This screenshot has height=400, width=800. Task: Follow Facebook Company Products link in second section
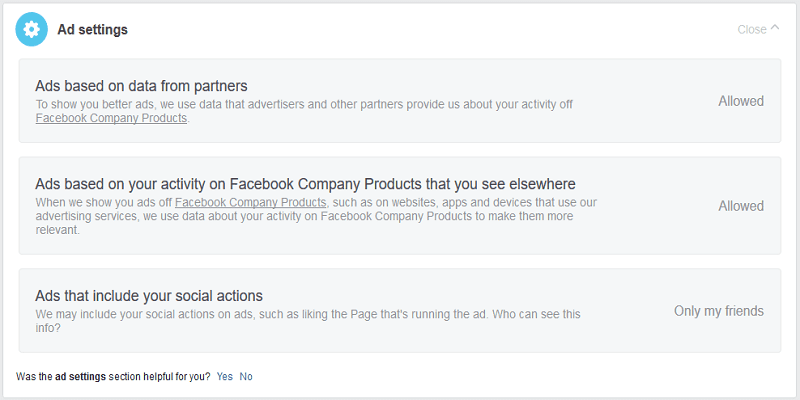click(251, 203)
